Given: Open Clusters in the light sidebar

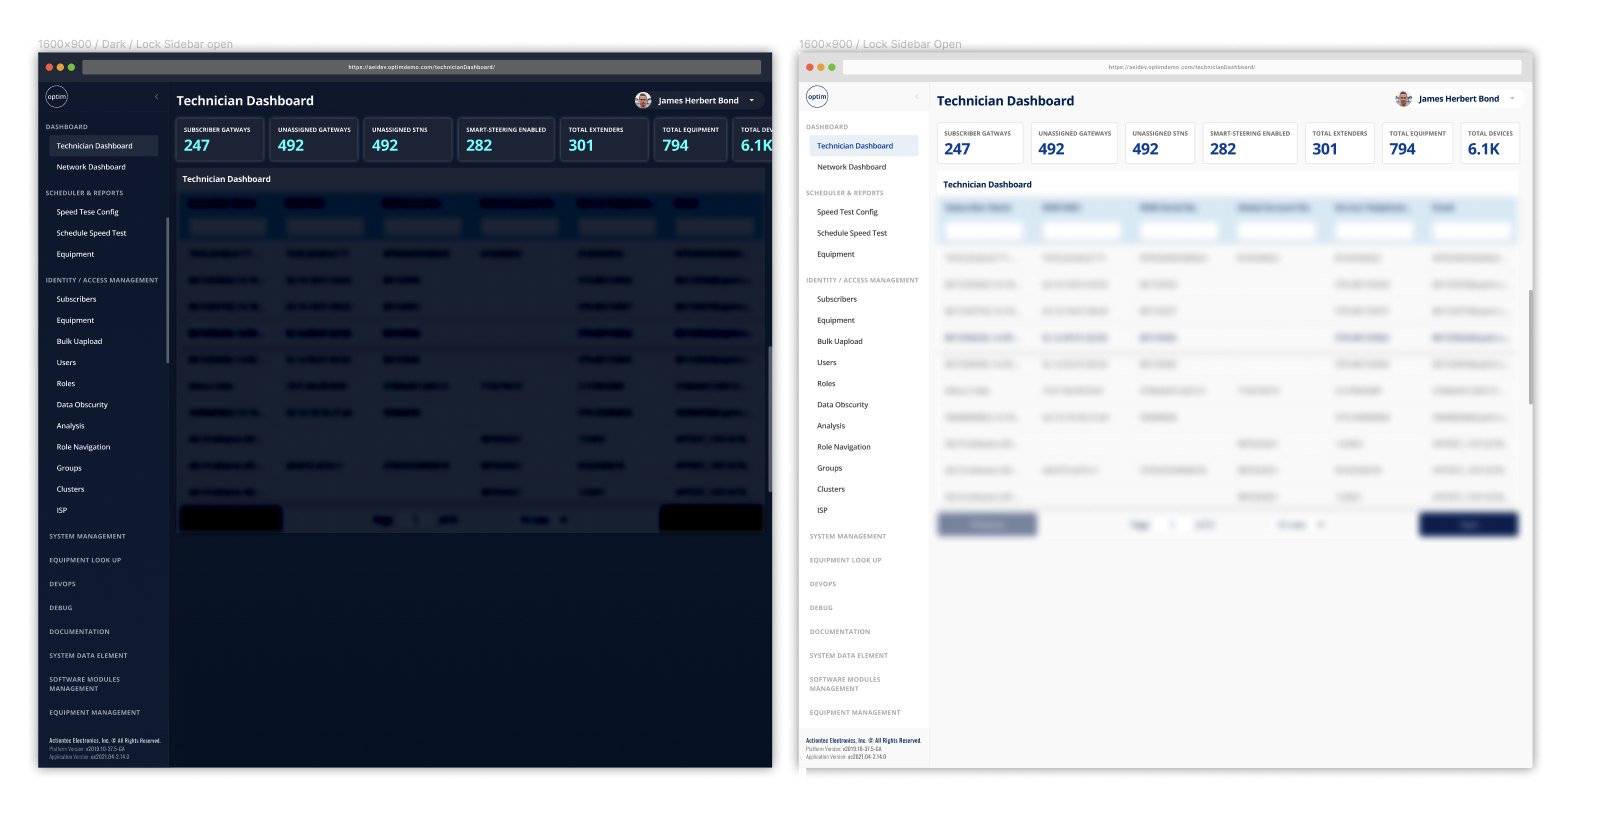Looking at the screenshot, I should pyautogui.click(x=831, y=489).
